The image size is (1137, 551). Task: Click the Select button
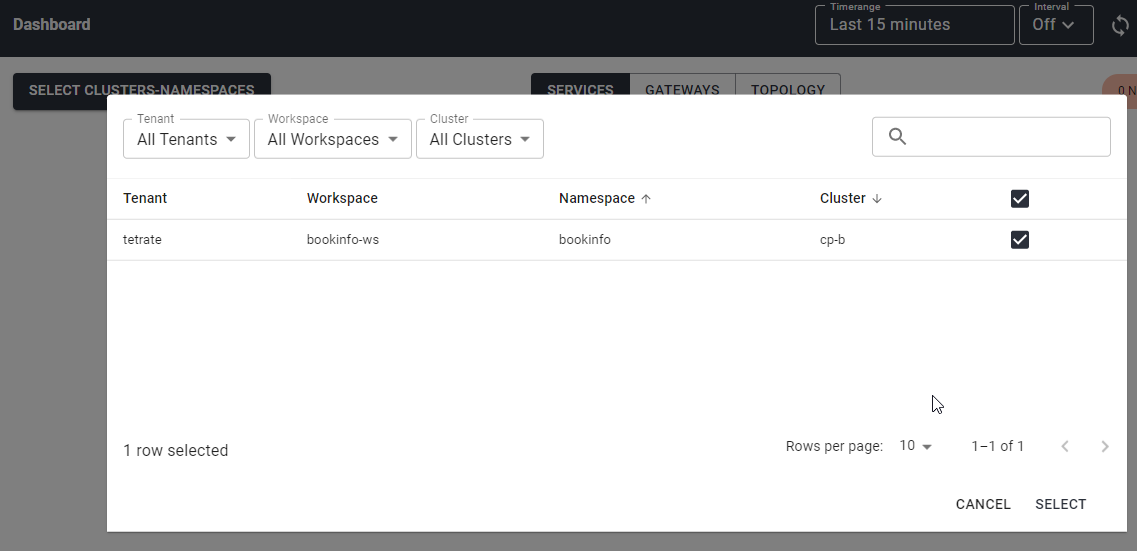coord(1061,505)
